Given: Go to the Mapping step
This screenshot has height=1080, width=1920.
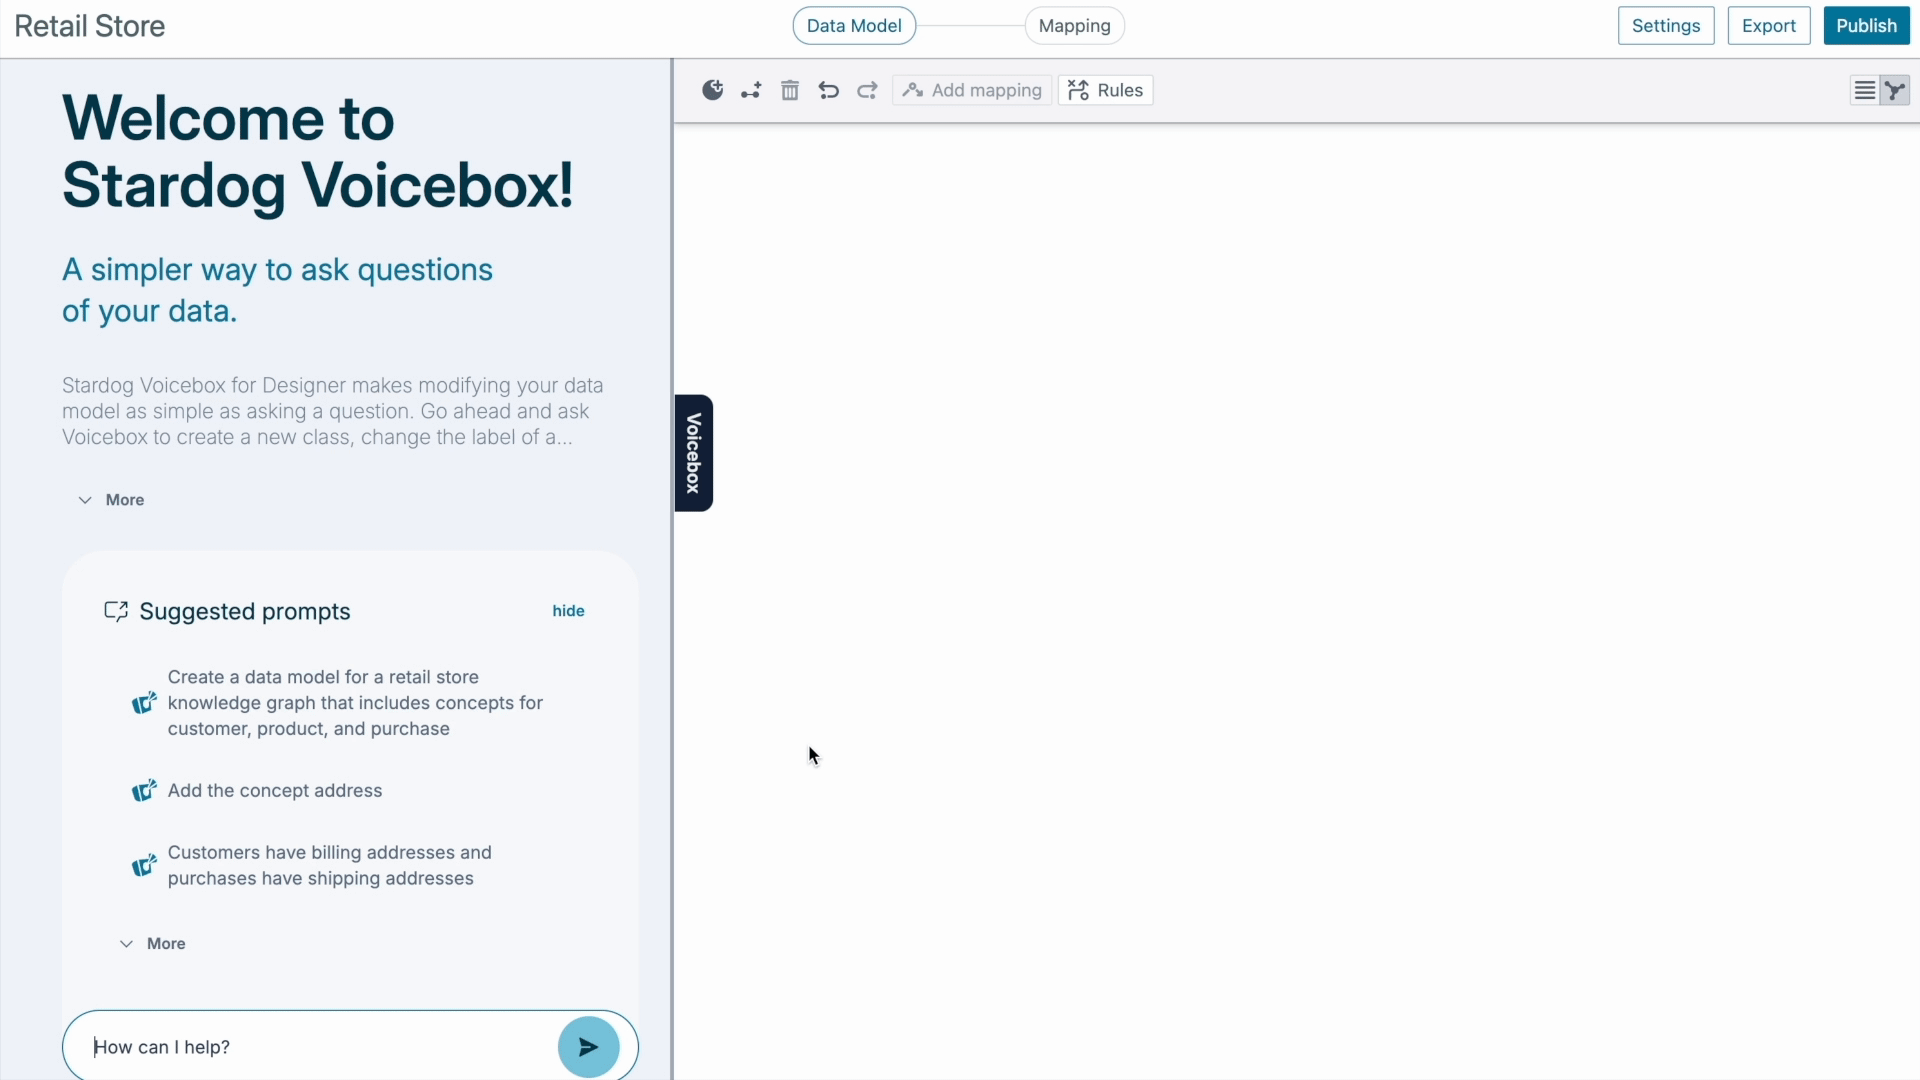Looking at the screenshot, I should pos(1074,26).
